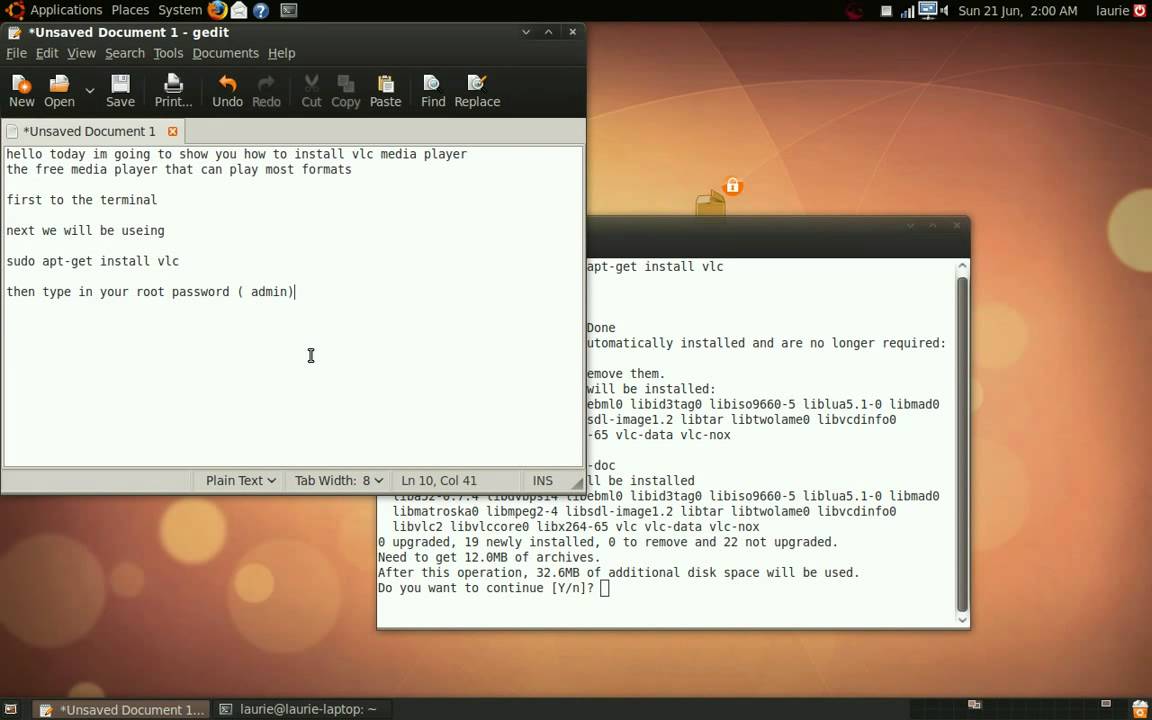Open the Search menu
The width and height of the screenshot is (1152, 720).
pyautogui.click(x=125, y=53)
